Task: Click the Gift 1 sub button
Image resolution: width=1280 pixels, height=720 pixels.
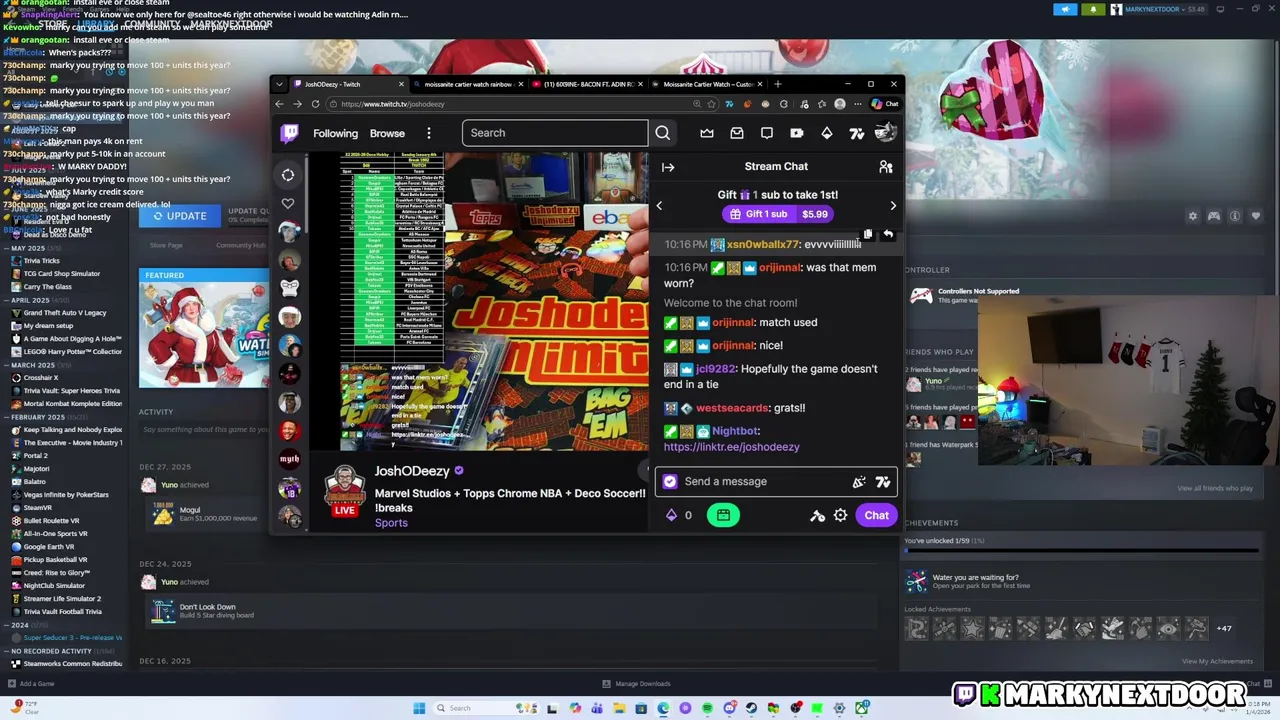Action: pos(780,214)
